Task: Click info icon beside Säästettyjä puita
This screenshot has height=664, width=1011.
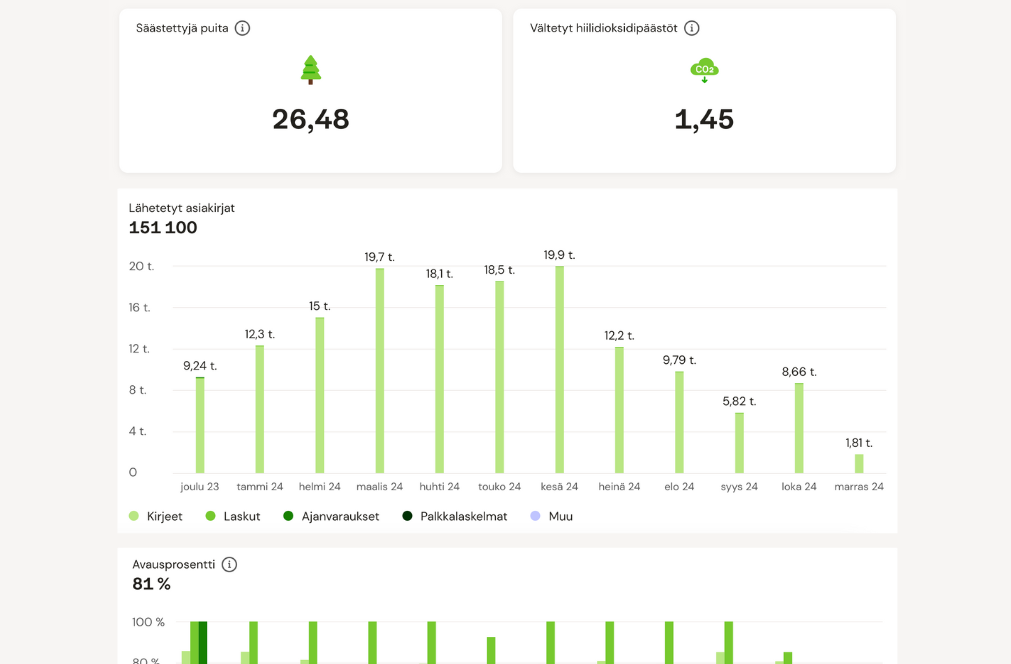Action: pyautogui.click(x=242, y=28)
